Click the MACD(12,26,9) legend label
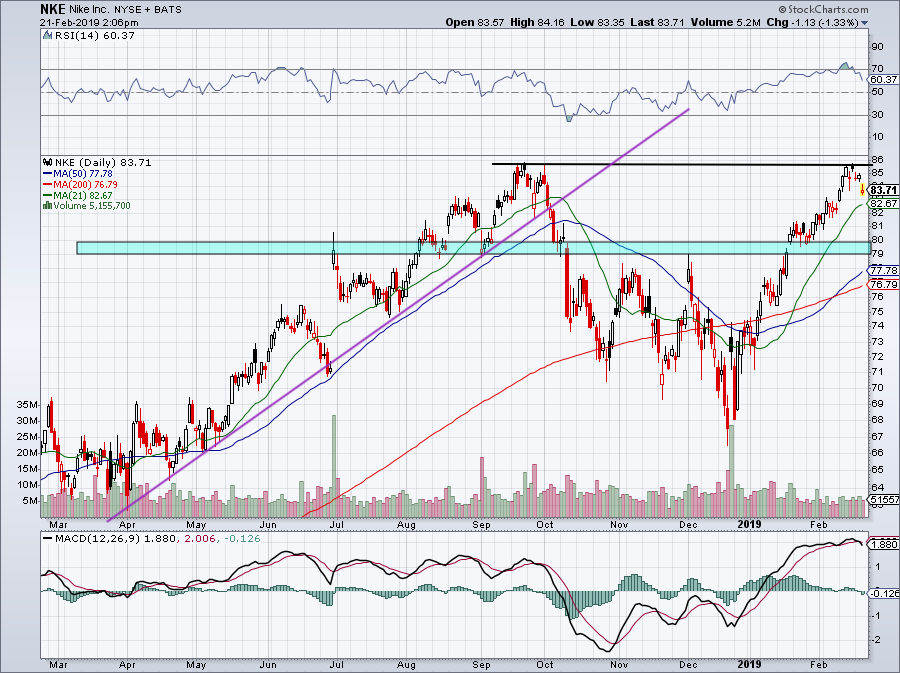 tap(98, 539)
